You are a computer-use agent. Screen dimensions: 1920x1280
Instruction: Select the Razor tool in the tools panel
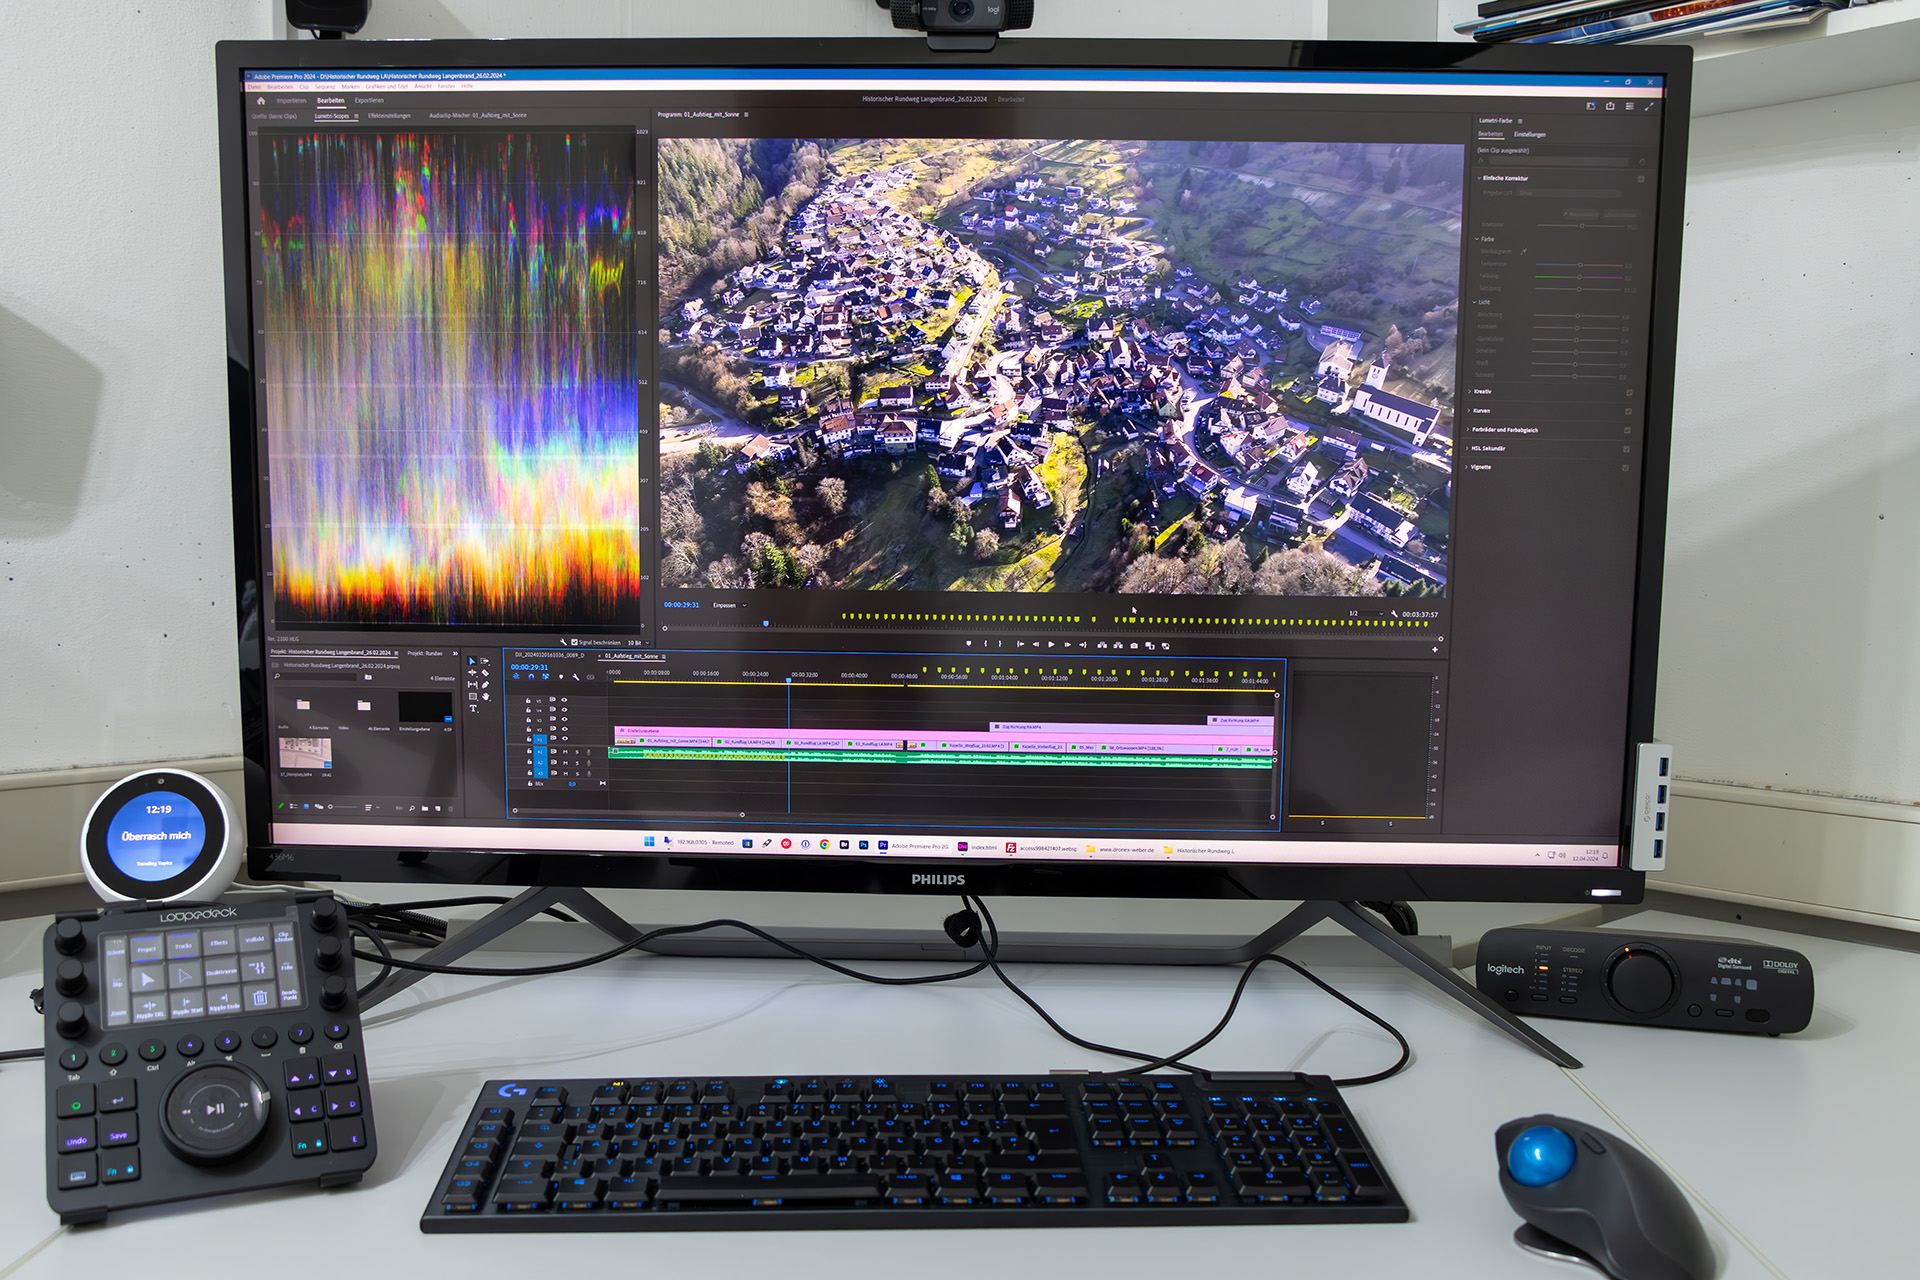(x=485, y=672)
